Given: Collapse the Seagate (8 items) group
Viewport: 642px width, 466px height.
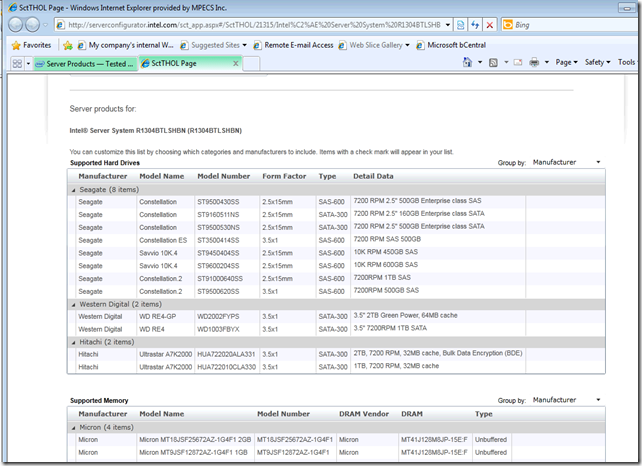Looking at the screenshot, I should [73, 188].
